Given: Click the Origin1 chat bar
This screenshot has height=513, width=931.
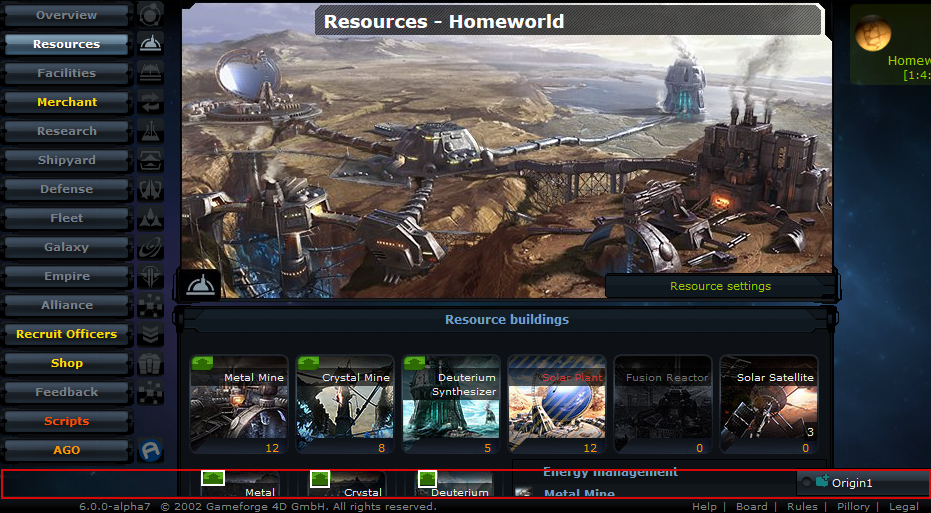Looking at the screenshot, I should coord(863,483).
